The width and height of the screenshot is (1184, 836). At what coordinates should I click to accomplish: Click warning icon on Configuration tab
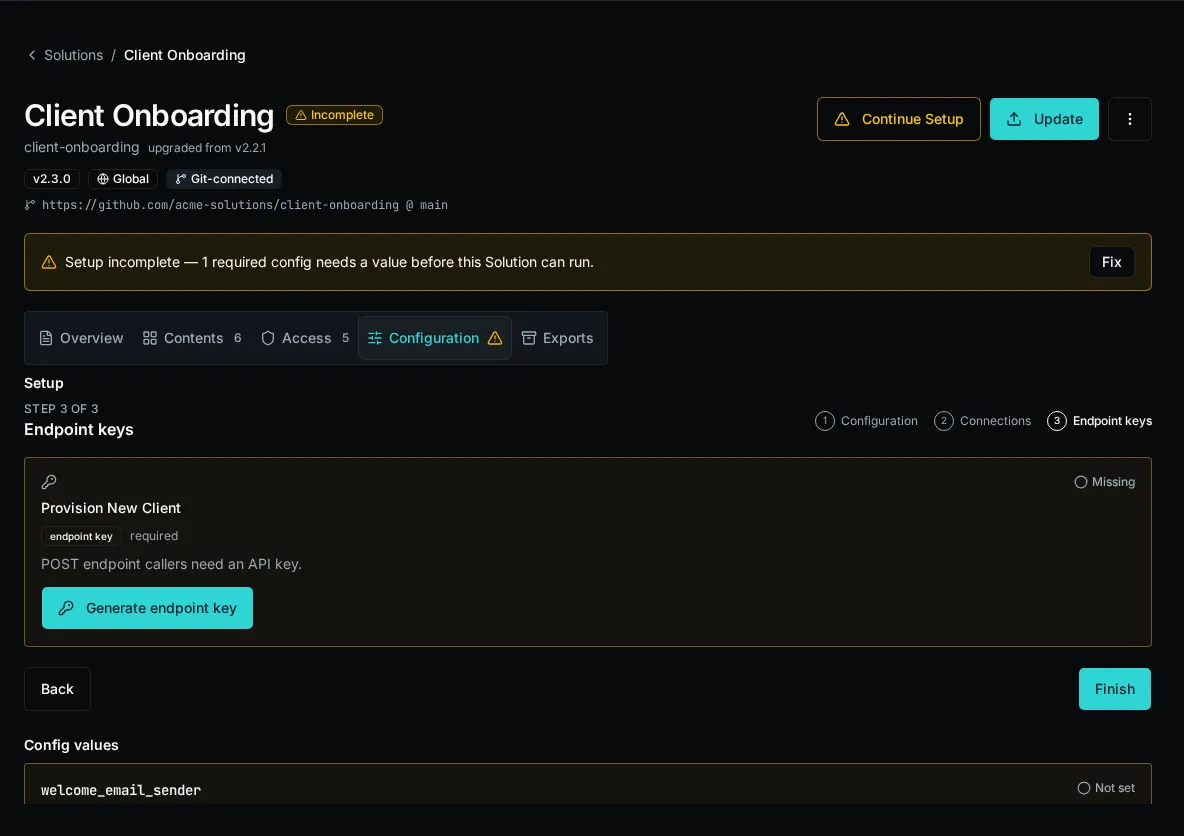tap(495, 338)
